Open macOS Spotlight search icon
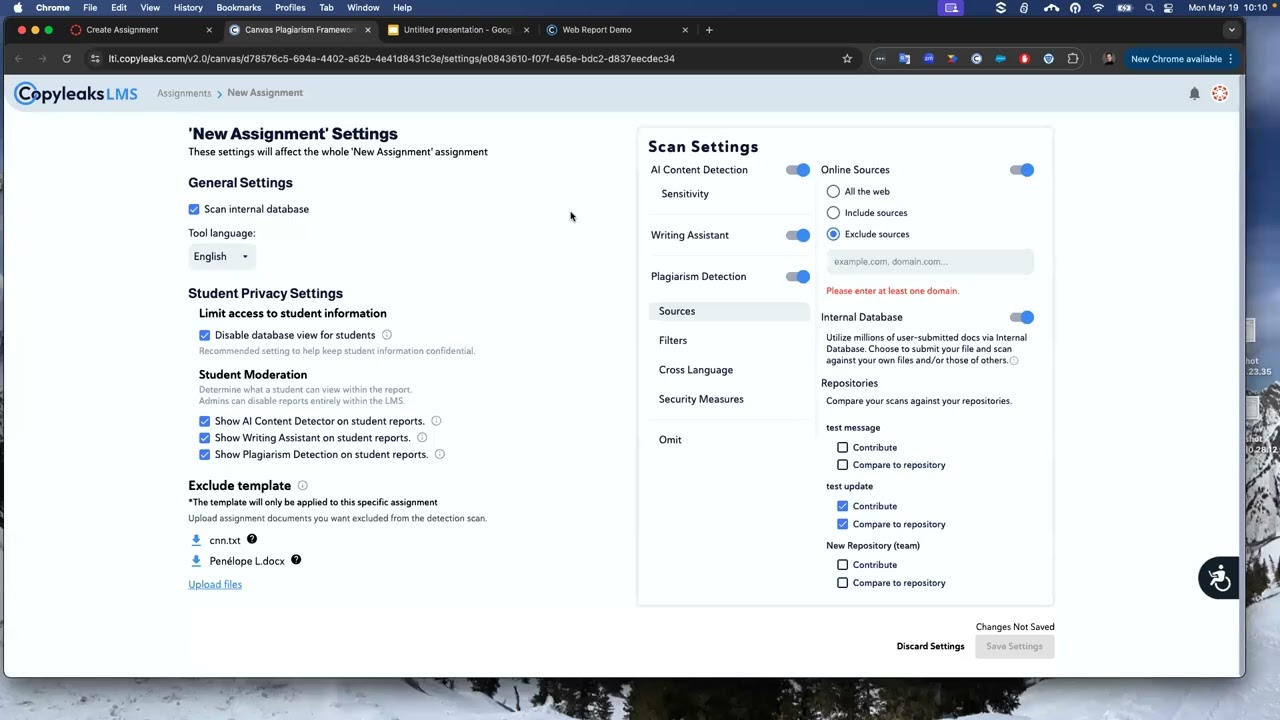 click(x=1149, y=7)
